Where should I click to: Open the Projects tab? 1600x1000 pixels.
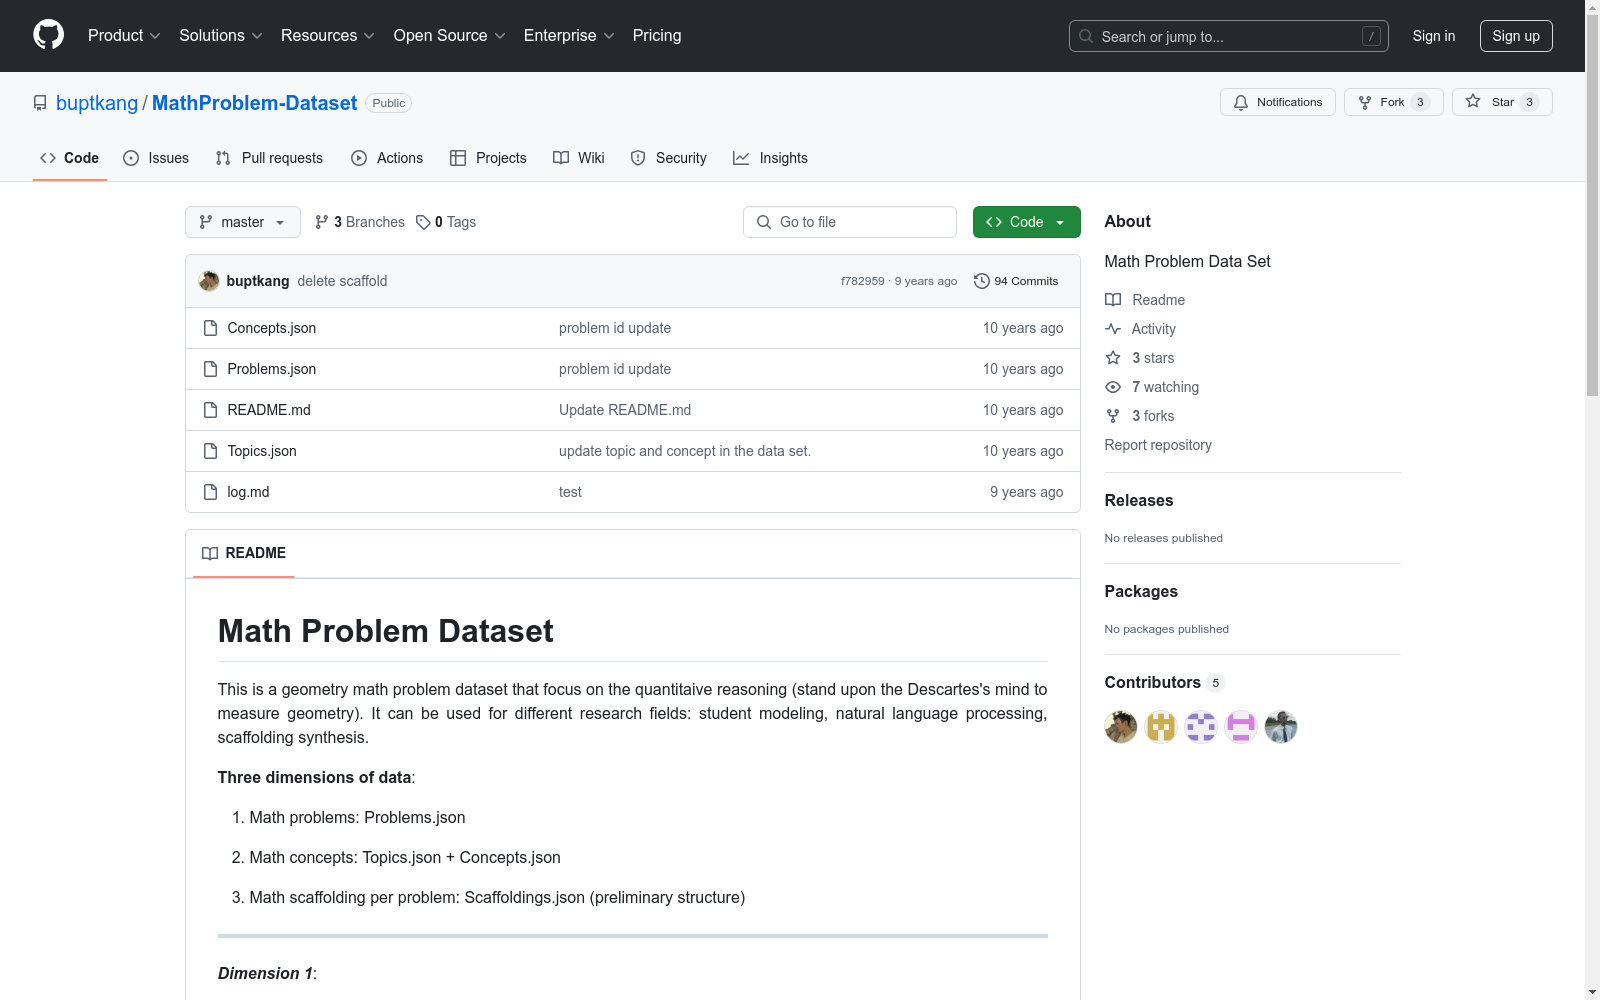coord(488,158)
